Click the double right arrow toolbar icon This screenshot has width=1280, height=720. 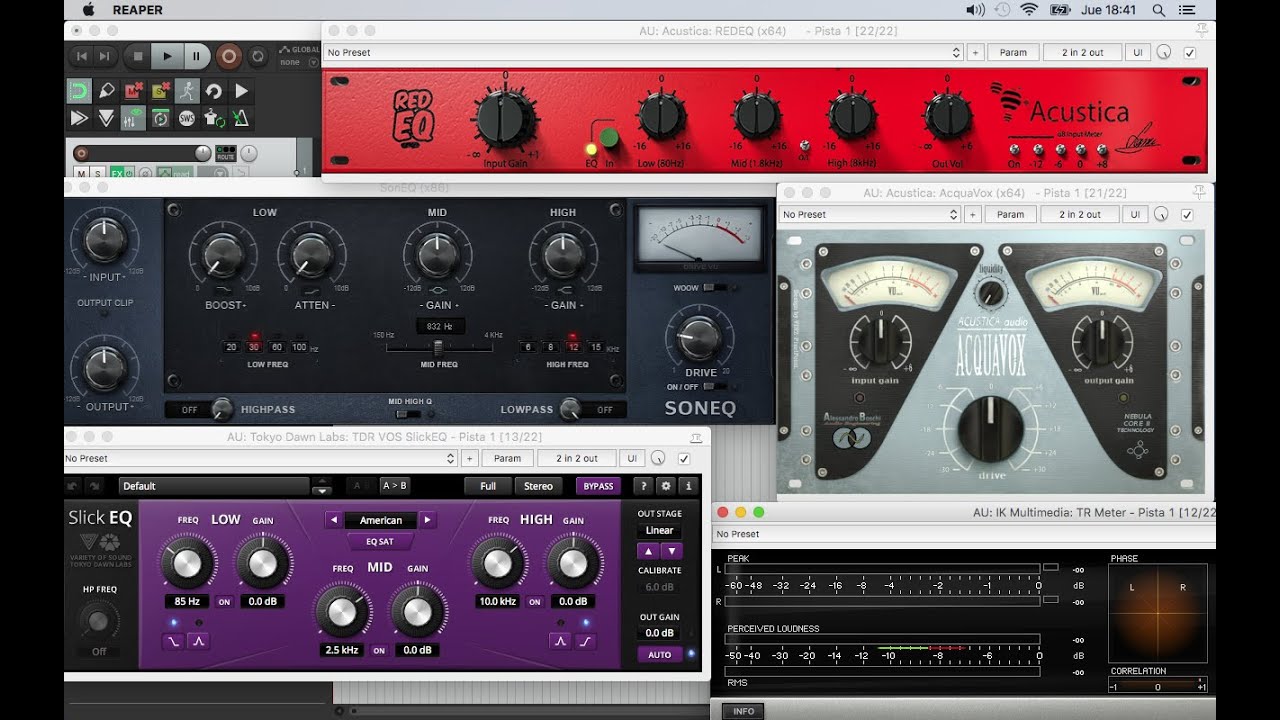(x=79, y=118)
